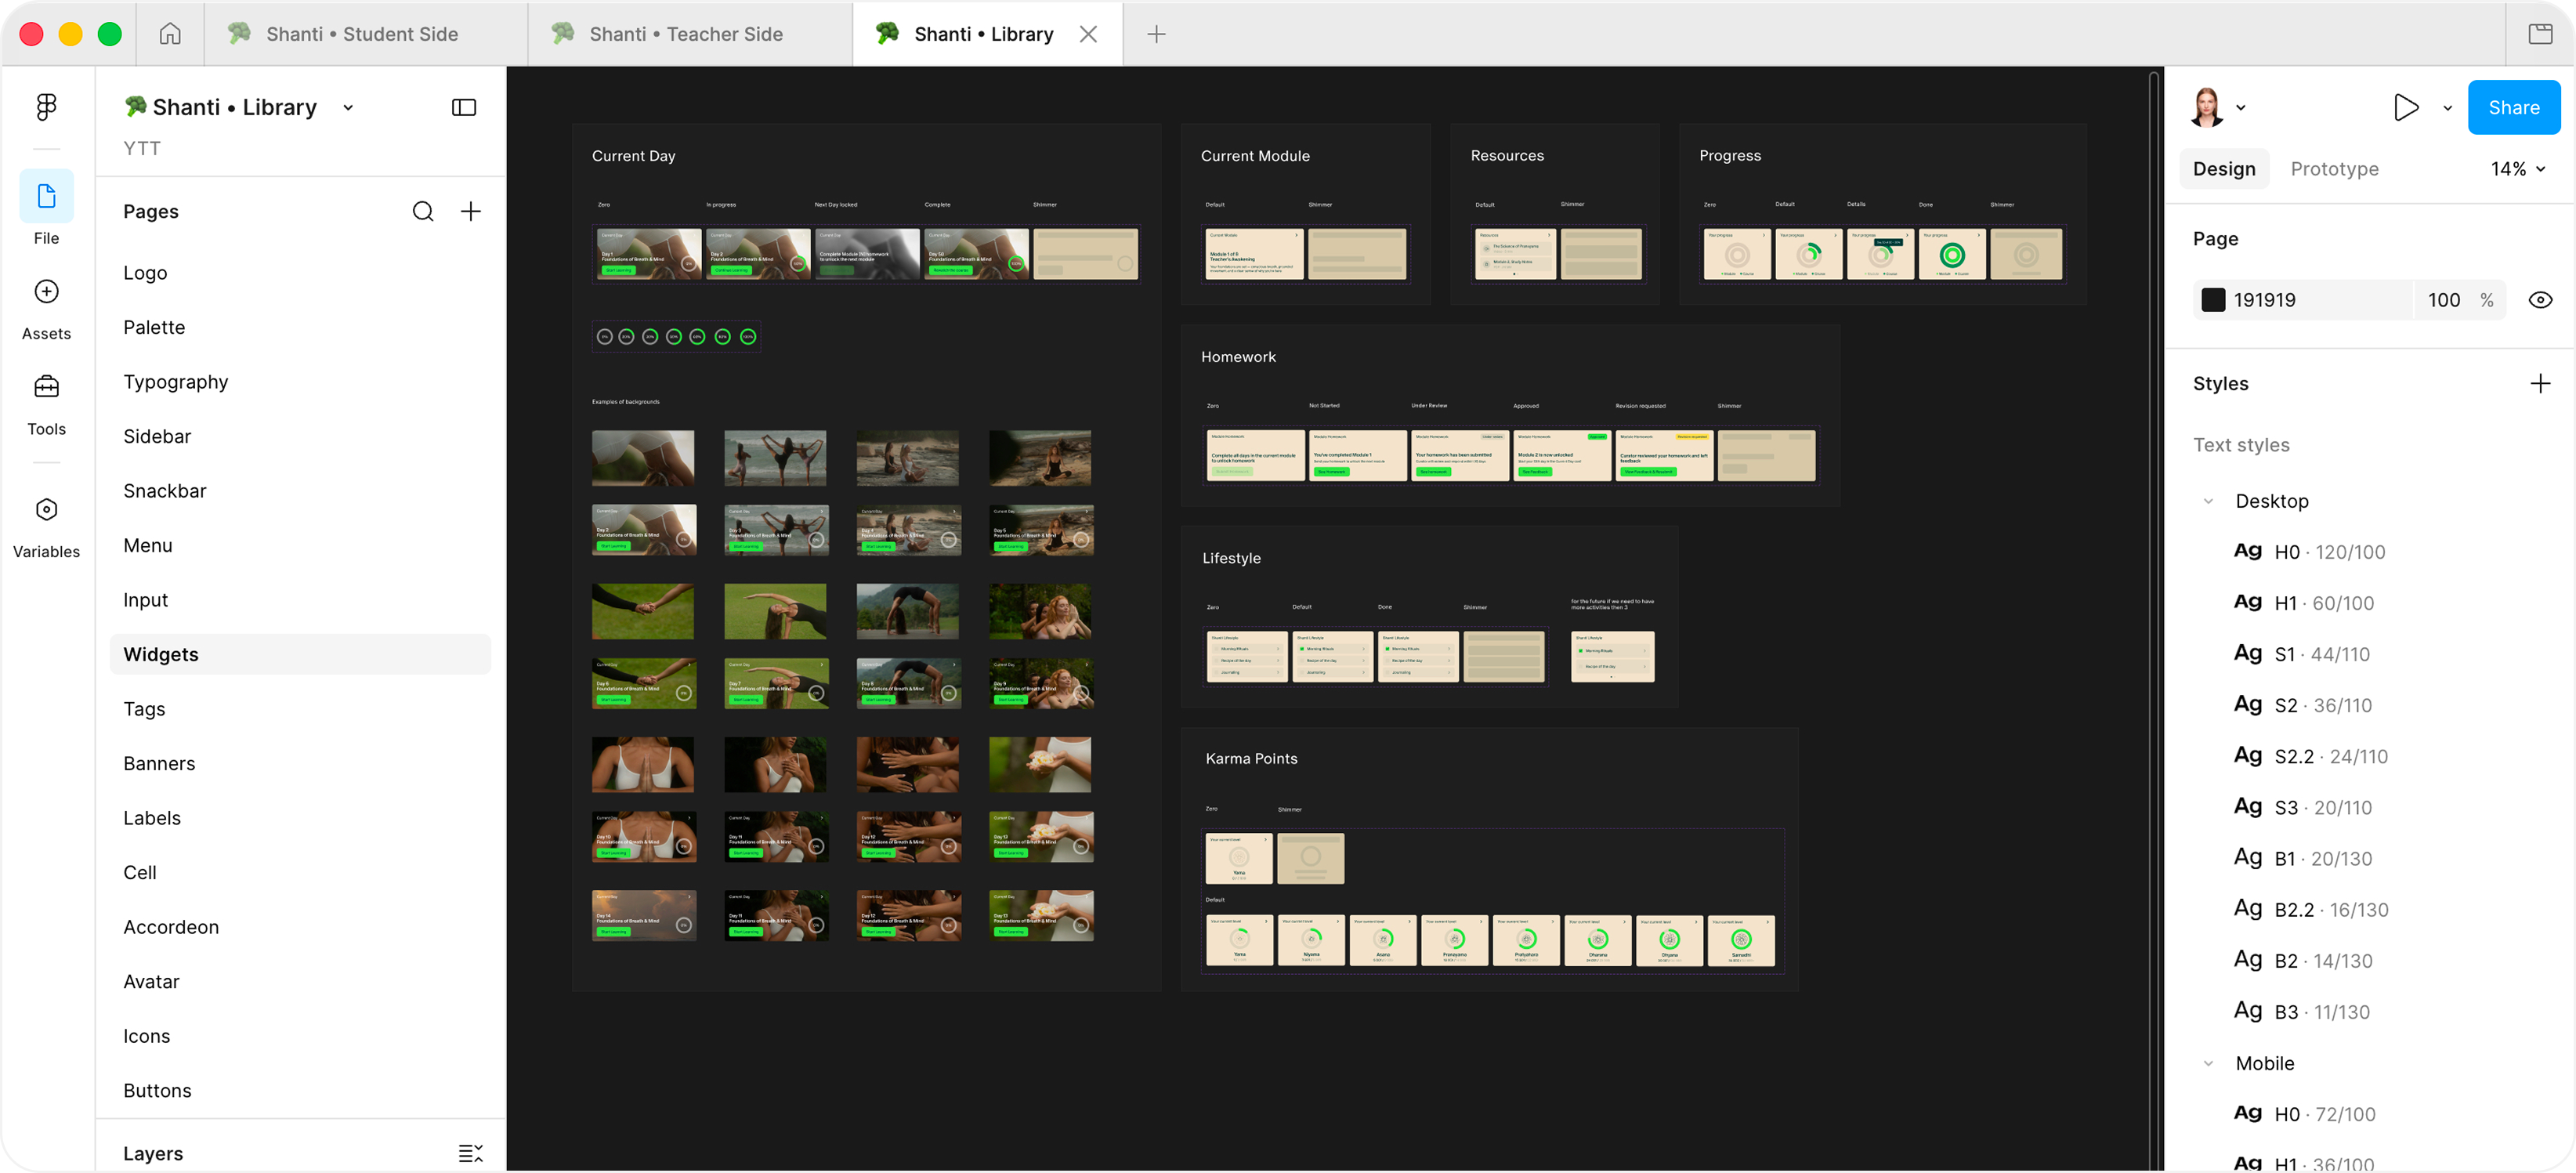Click the Share button

[2513, 107]
